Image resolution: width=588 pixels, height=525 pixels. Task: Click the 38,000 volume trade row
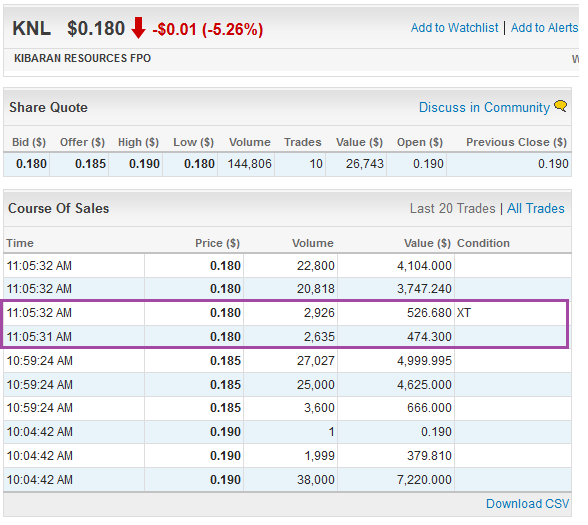[287, 480]
